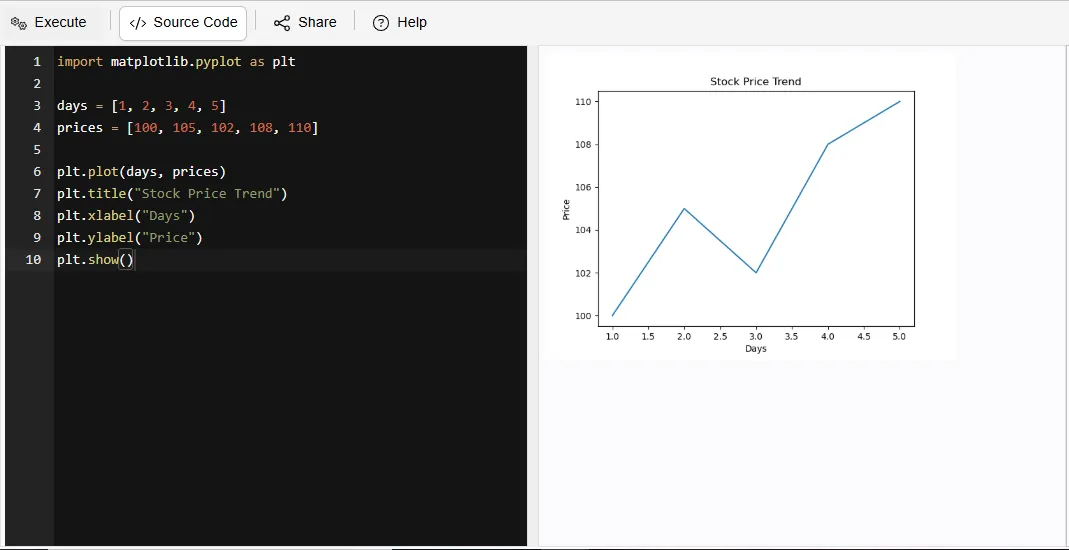
Task: Click the Share network icon
Action: tap(282, 23)
